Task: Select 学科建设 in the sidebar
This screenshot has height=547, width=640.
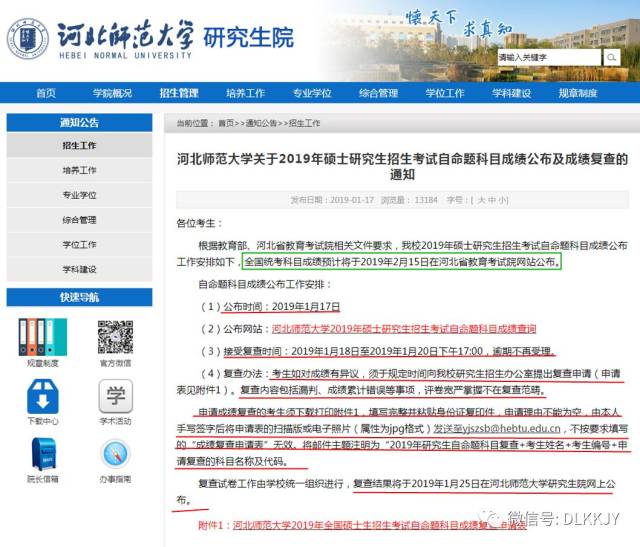Action: tap(79, 269)
